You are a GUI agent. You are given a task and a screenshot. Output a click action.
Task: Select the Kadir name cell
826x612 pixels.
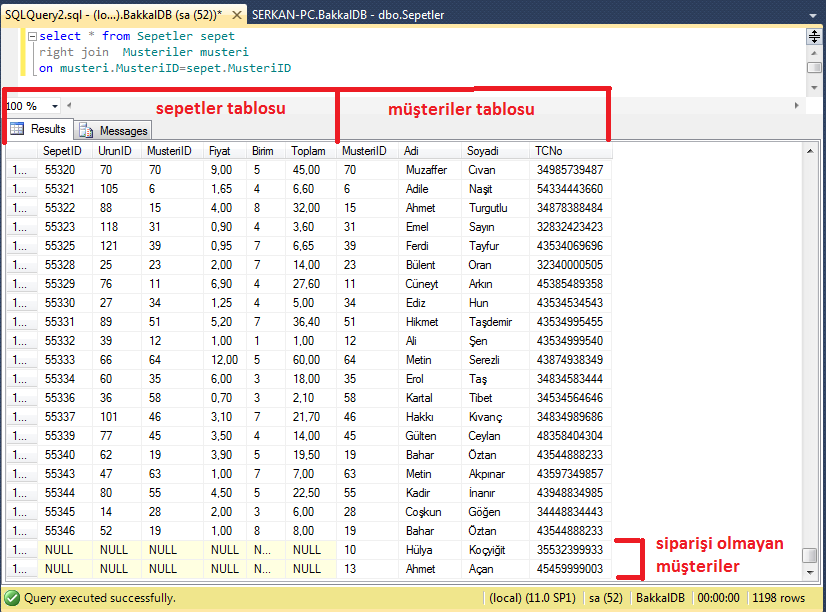[x=430, y=492]
